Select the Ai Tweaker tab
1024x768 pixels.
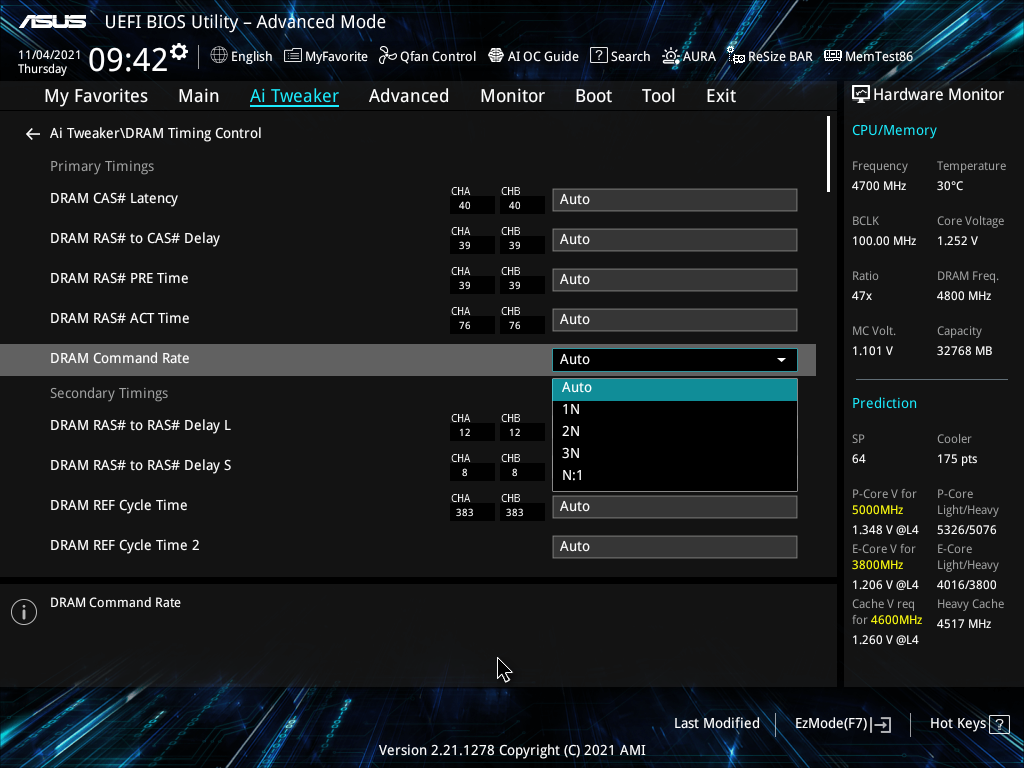294,96
